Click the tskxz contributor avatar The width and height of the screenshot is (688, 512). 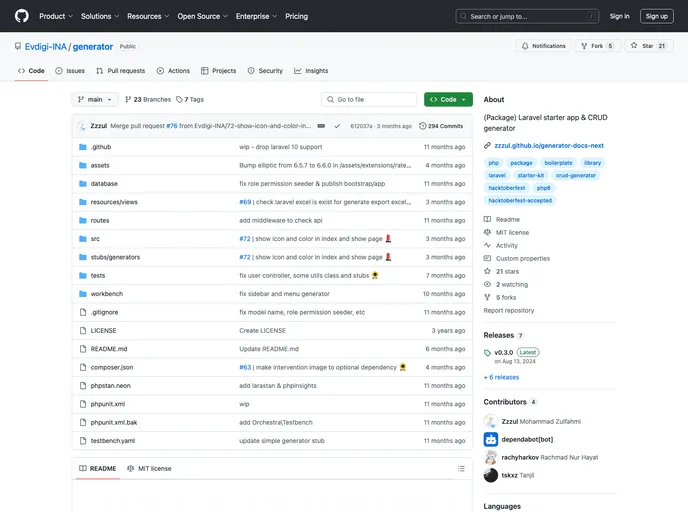click(x=491, y=475)
